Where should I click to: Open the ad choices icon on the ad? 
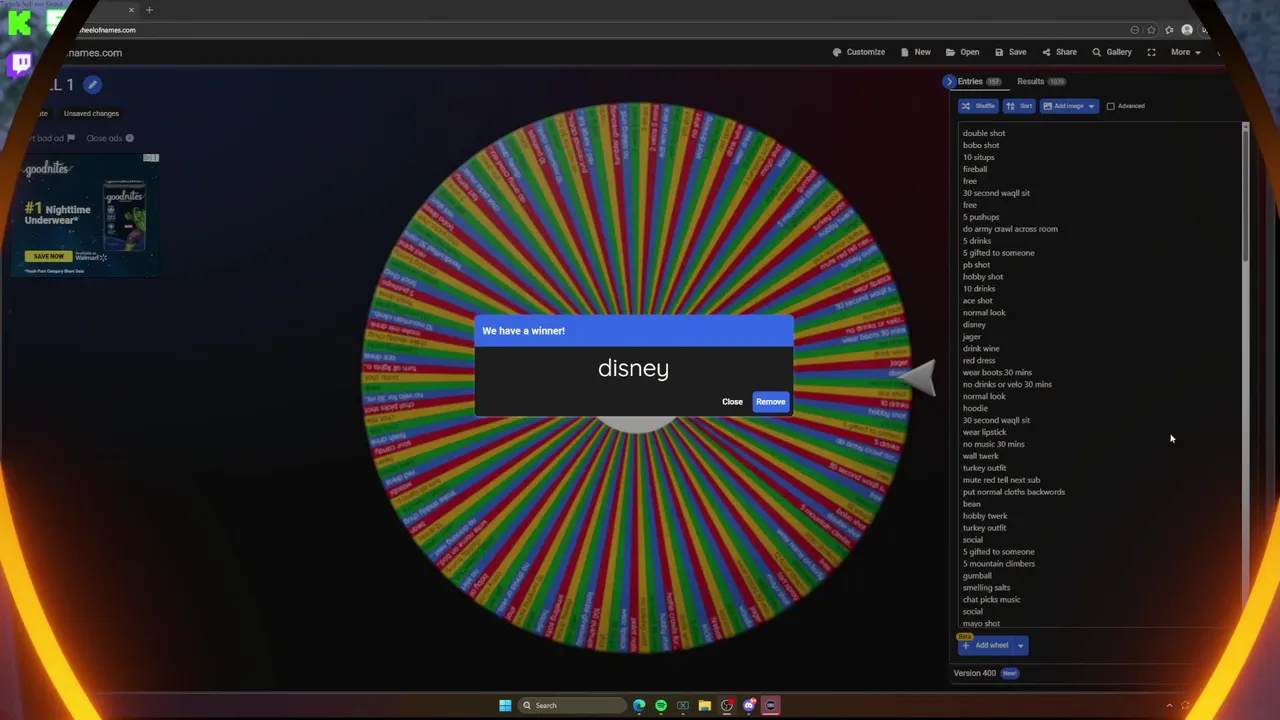(x=151, y=158)
